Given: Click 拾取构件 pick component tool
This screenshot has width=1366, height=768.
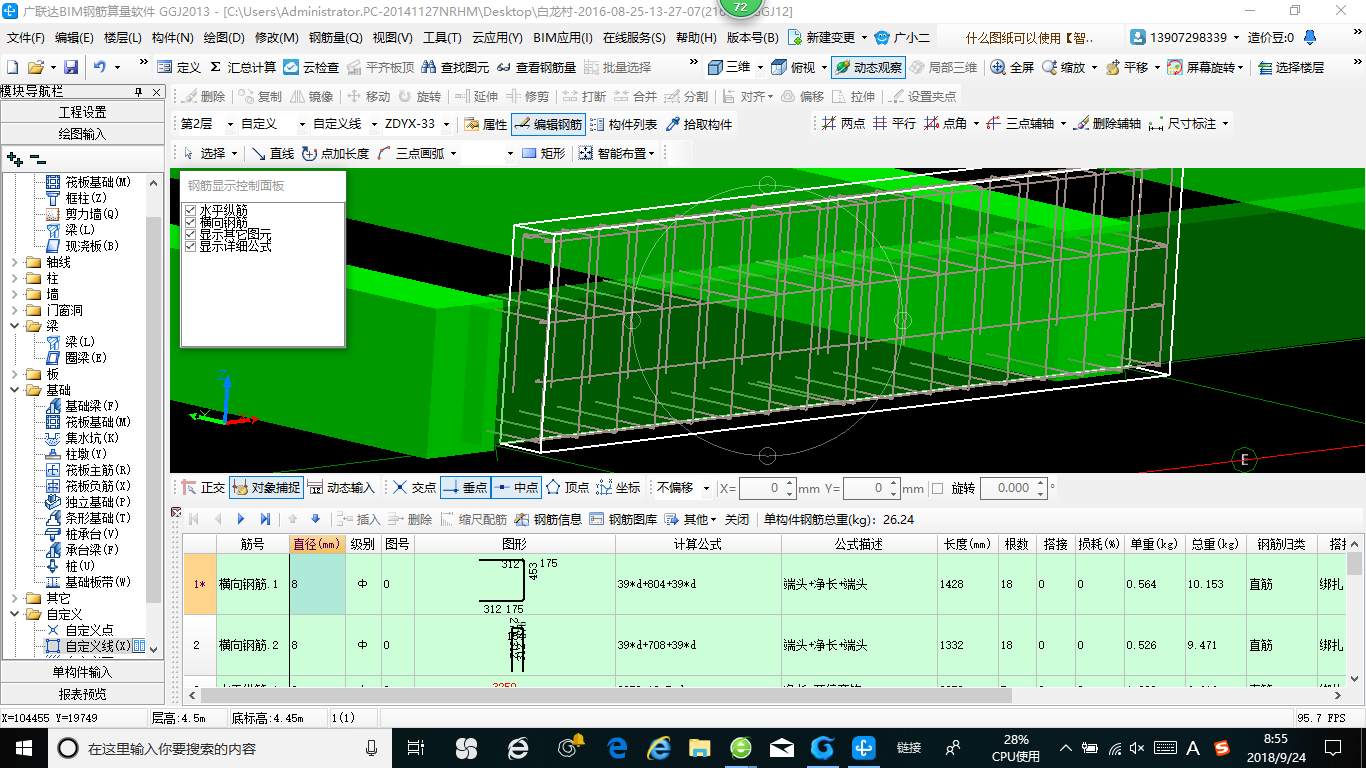Looking at the screenshot, I should (x=699, y=124).
